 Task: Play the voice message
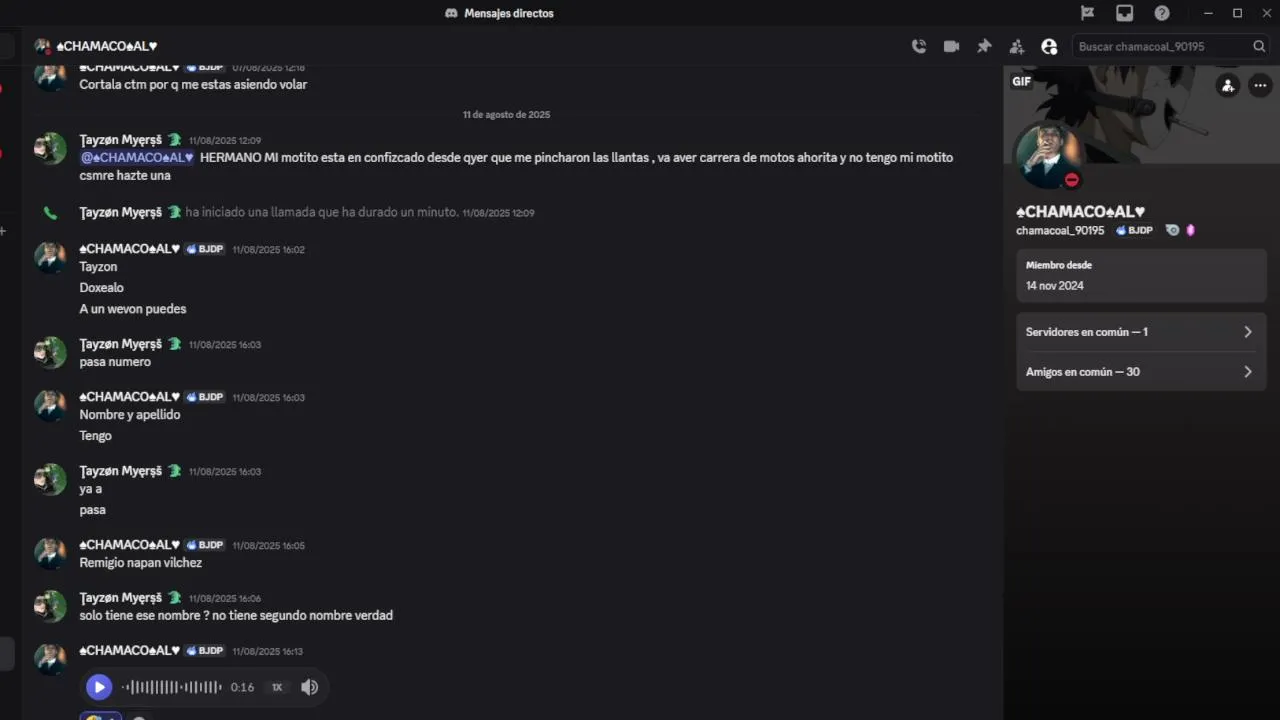98,687
